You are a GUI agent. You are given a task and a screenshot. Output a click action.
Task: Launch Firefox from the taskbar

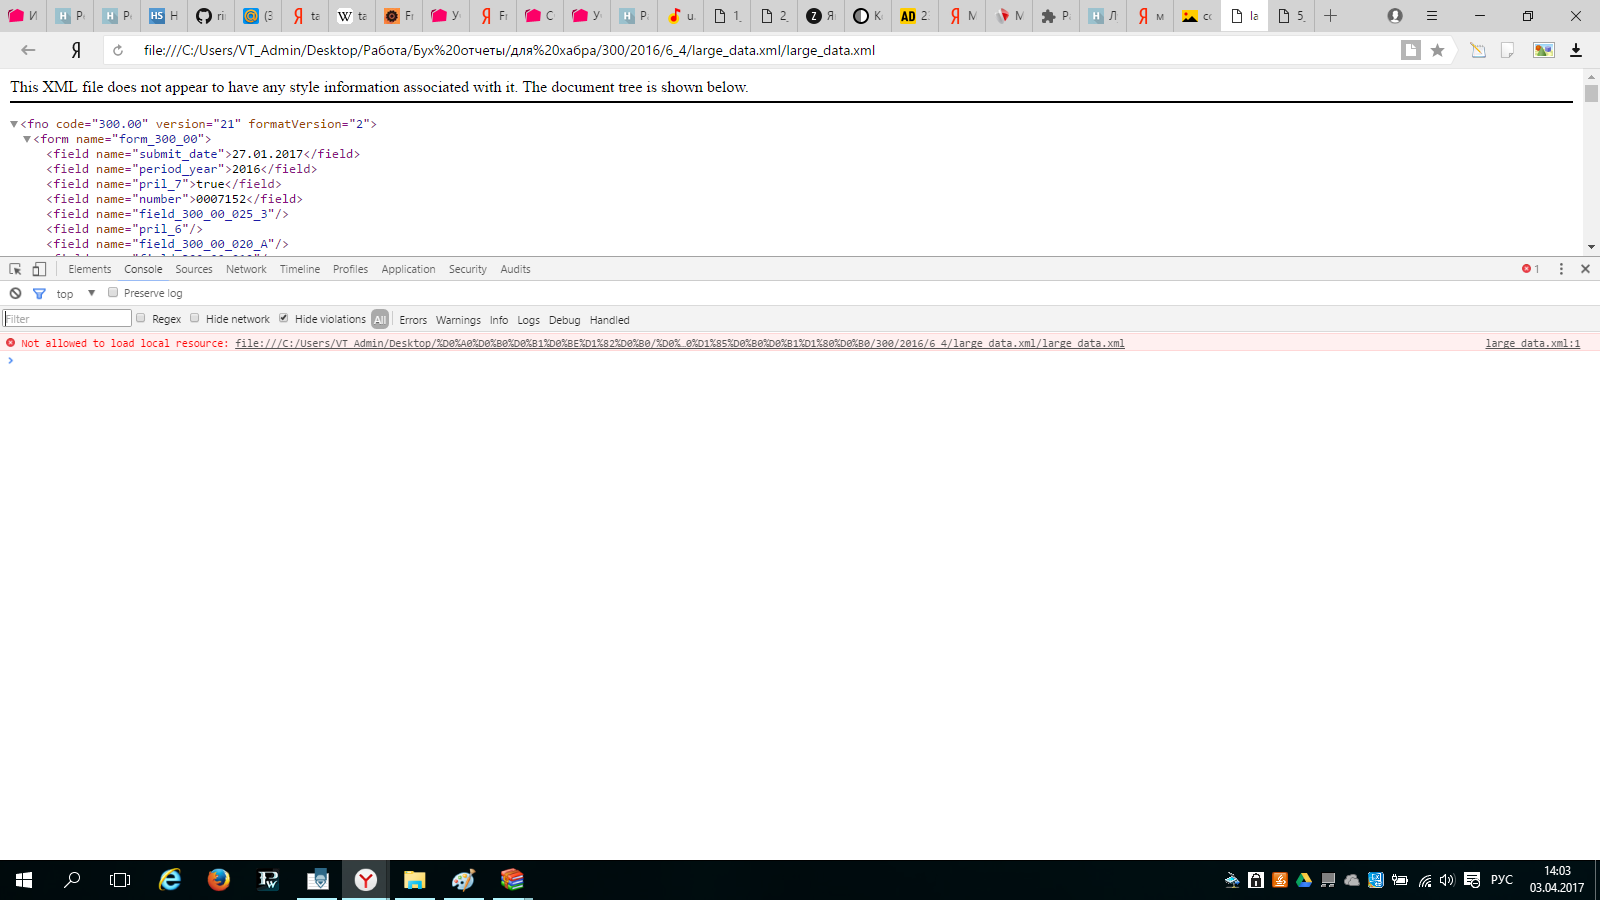click(x=219, y=880)
